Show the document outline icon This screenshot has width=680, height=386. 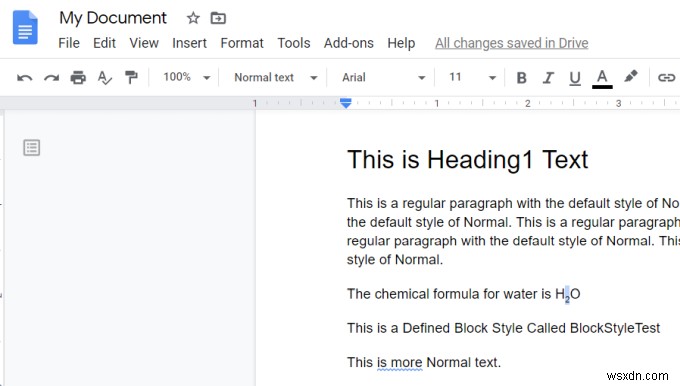click(32, 147)
